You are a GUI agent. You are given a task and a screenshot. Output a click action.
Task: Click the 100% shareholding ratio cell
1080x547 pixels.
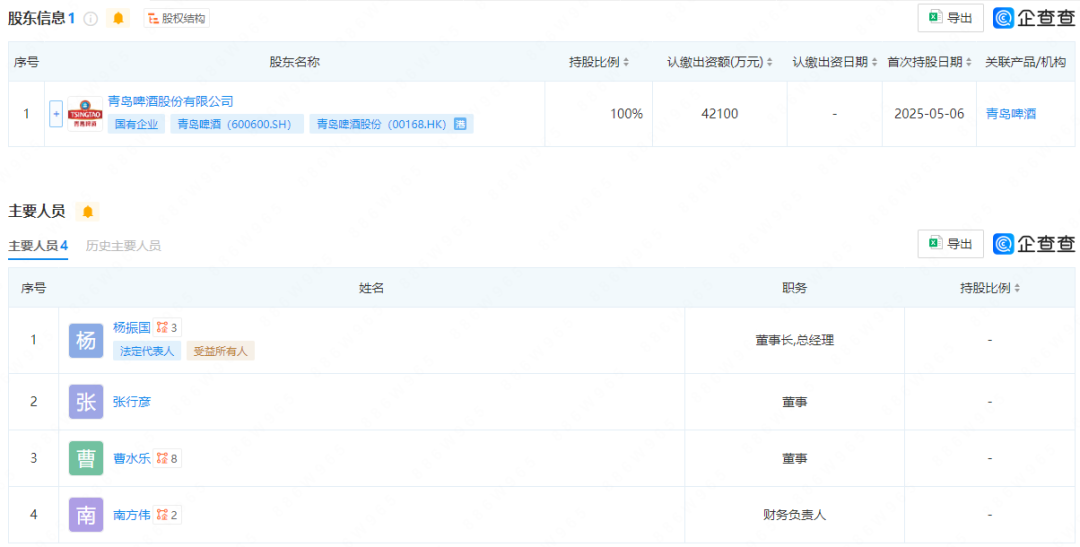(599, 114)
